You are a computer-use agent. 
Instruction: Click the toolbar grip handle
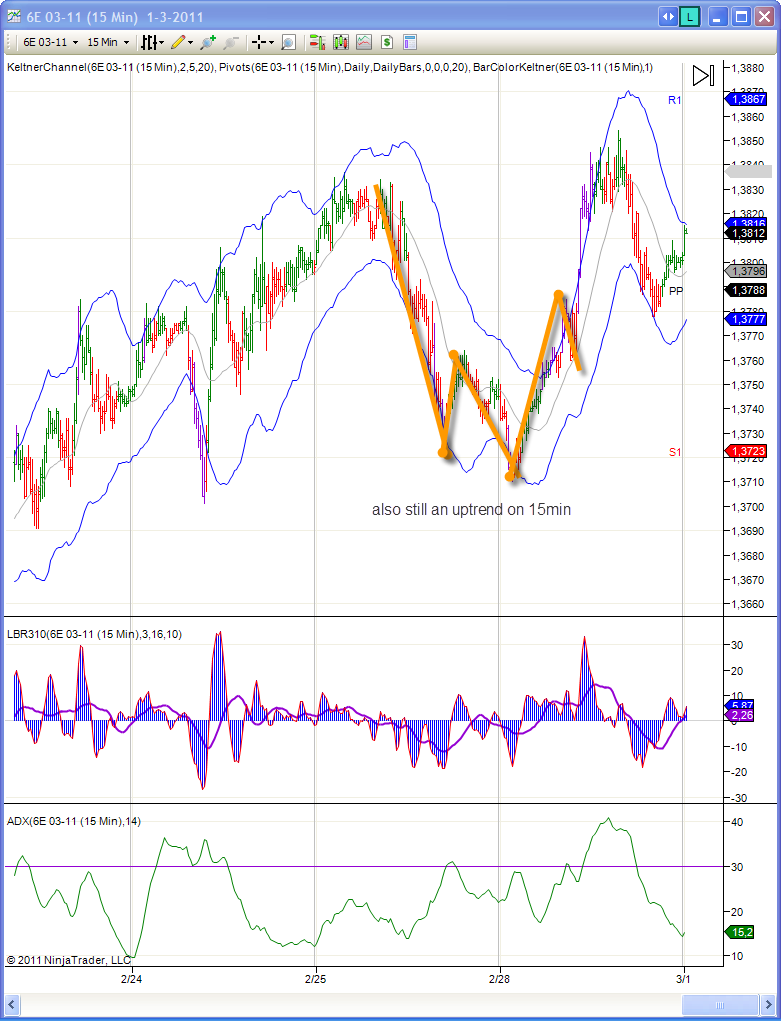(x=9, y=42)
